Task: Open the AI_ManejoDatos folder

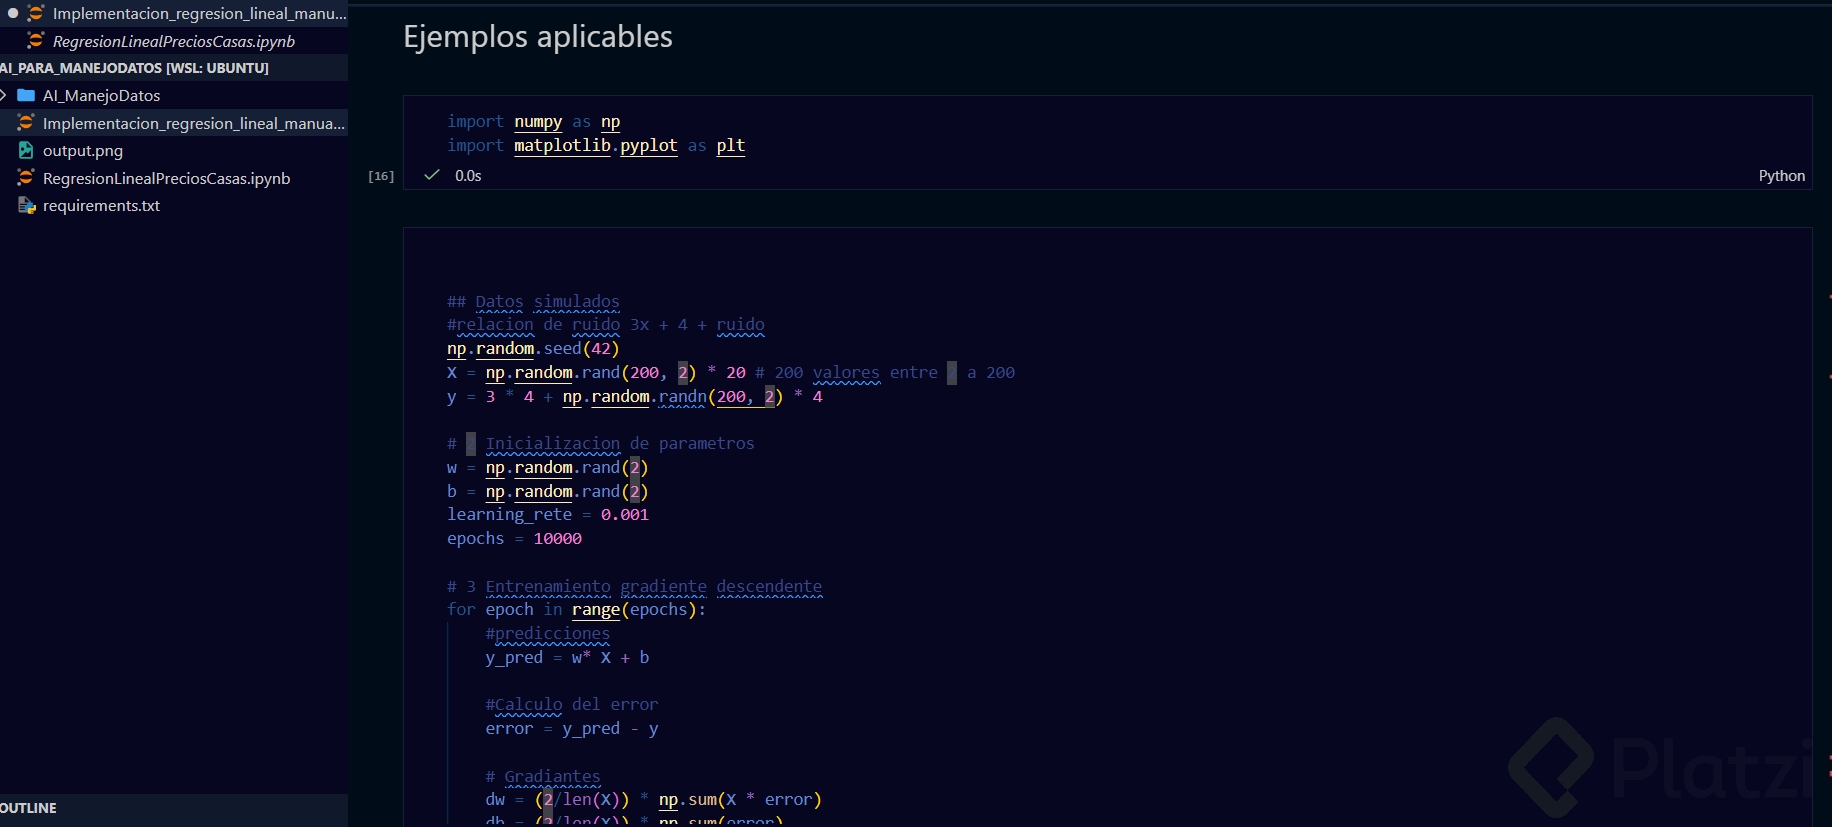Action: point(101,95)
